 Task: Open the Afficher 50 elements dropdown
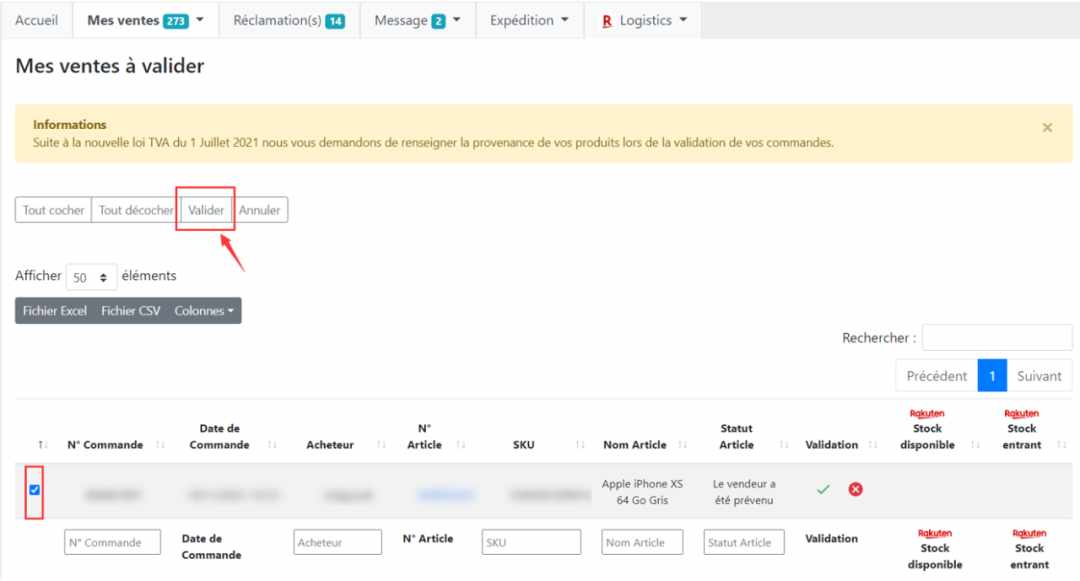(x=92, y=277)
